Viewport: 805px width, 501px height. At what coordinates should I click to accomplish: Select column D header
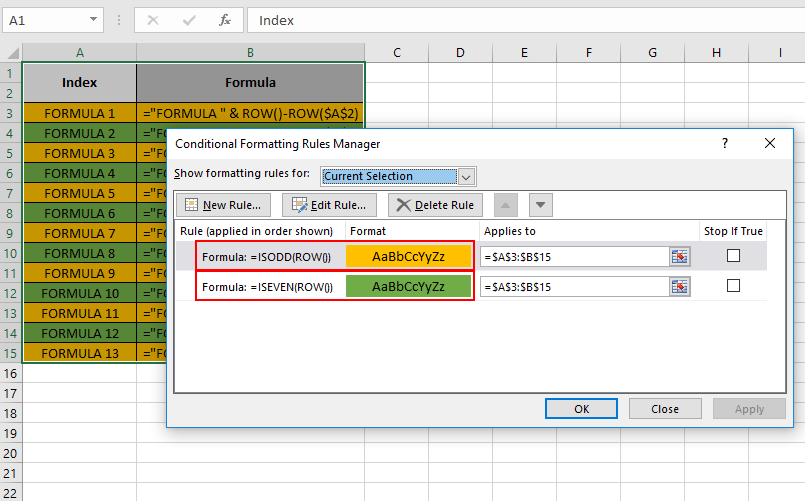[x=460, y=52]
